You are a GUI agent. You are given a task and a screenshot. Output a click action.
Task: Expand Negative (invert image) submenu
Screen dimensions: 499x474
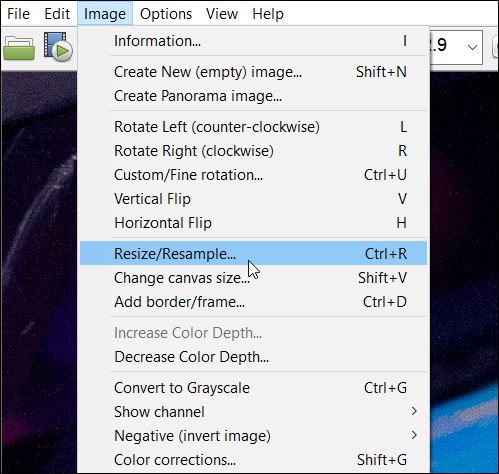click(253, 436)
